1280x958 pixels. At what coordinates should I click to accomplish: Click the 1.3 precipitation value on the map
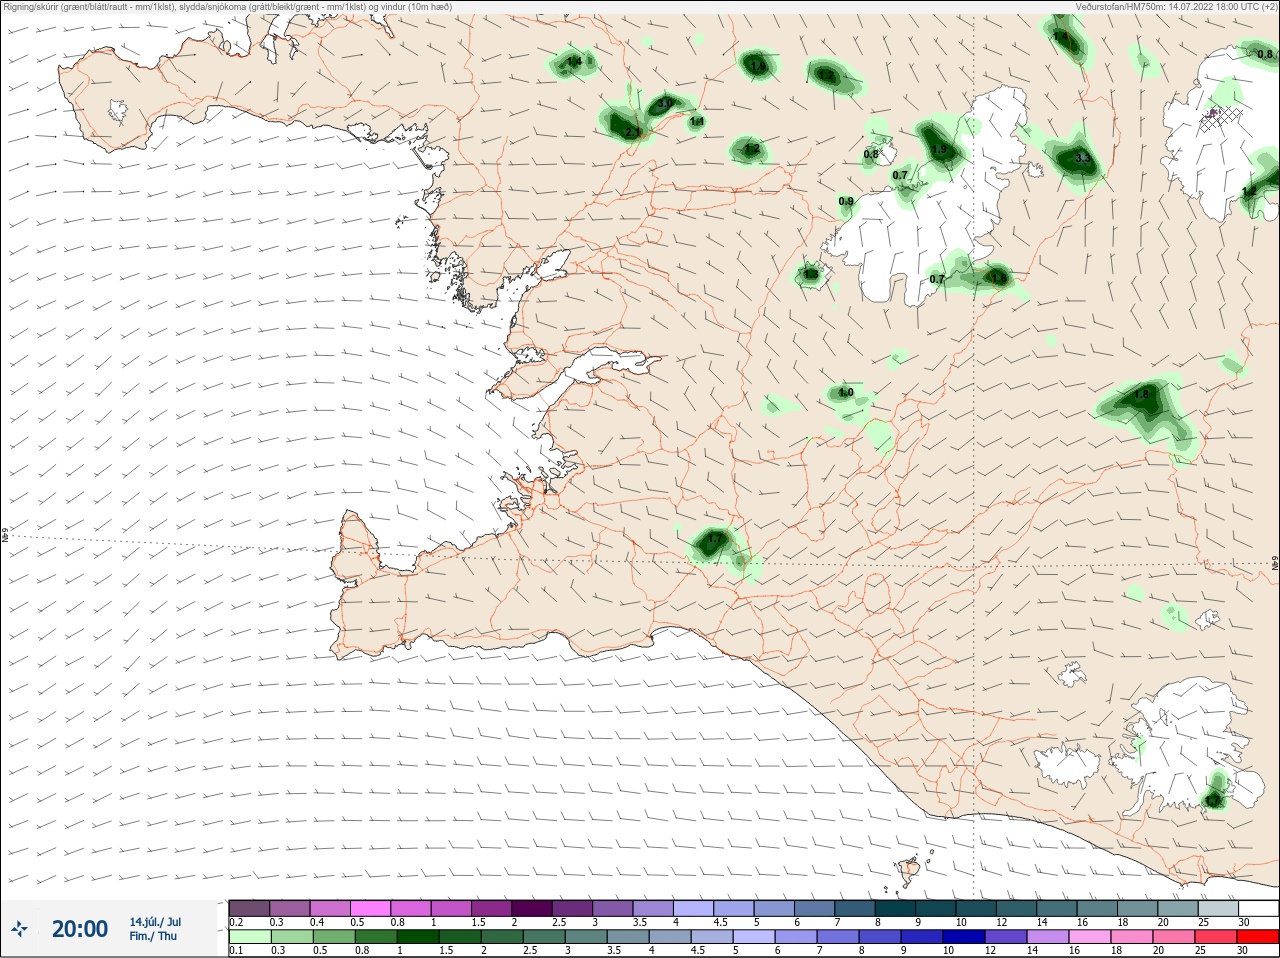(x=811, y=274)
